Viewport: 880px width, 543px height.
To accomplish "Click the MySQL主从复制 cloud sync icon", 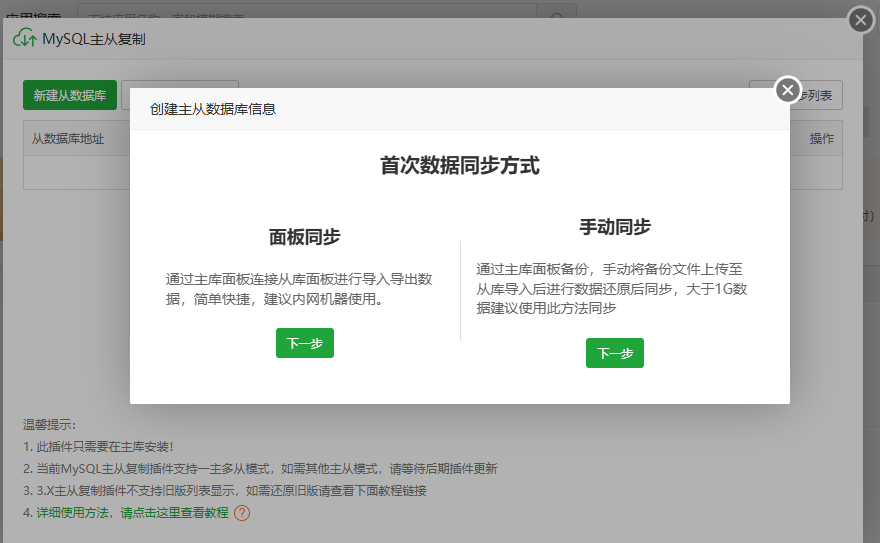I will 25,38.
